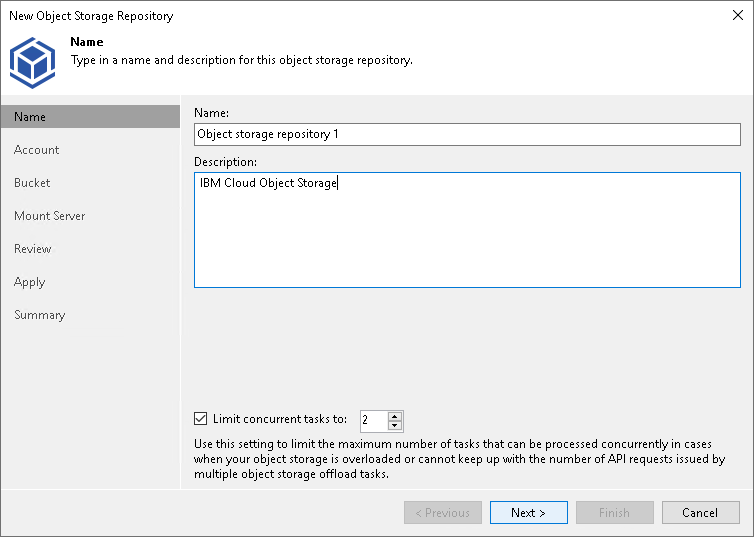The width and height of the screenshot is (754, 537).
Task: Click the Next > button
Action: [528, 512]
